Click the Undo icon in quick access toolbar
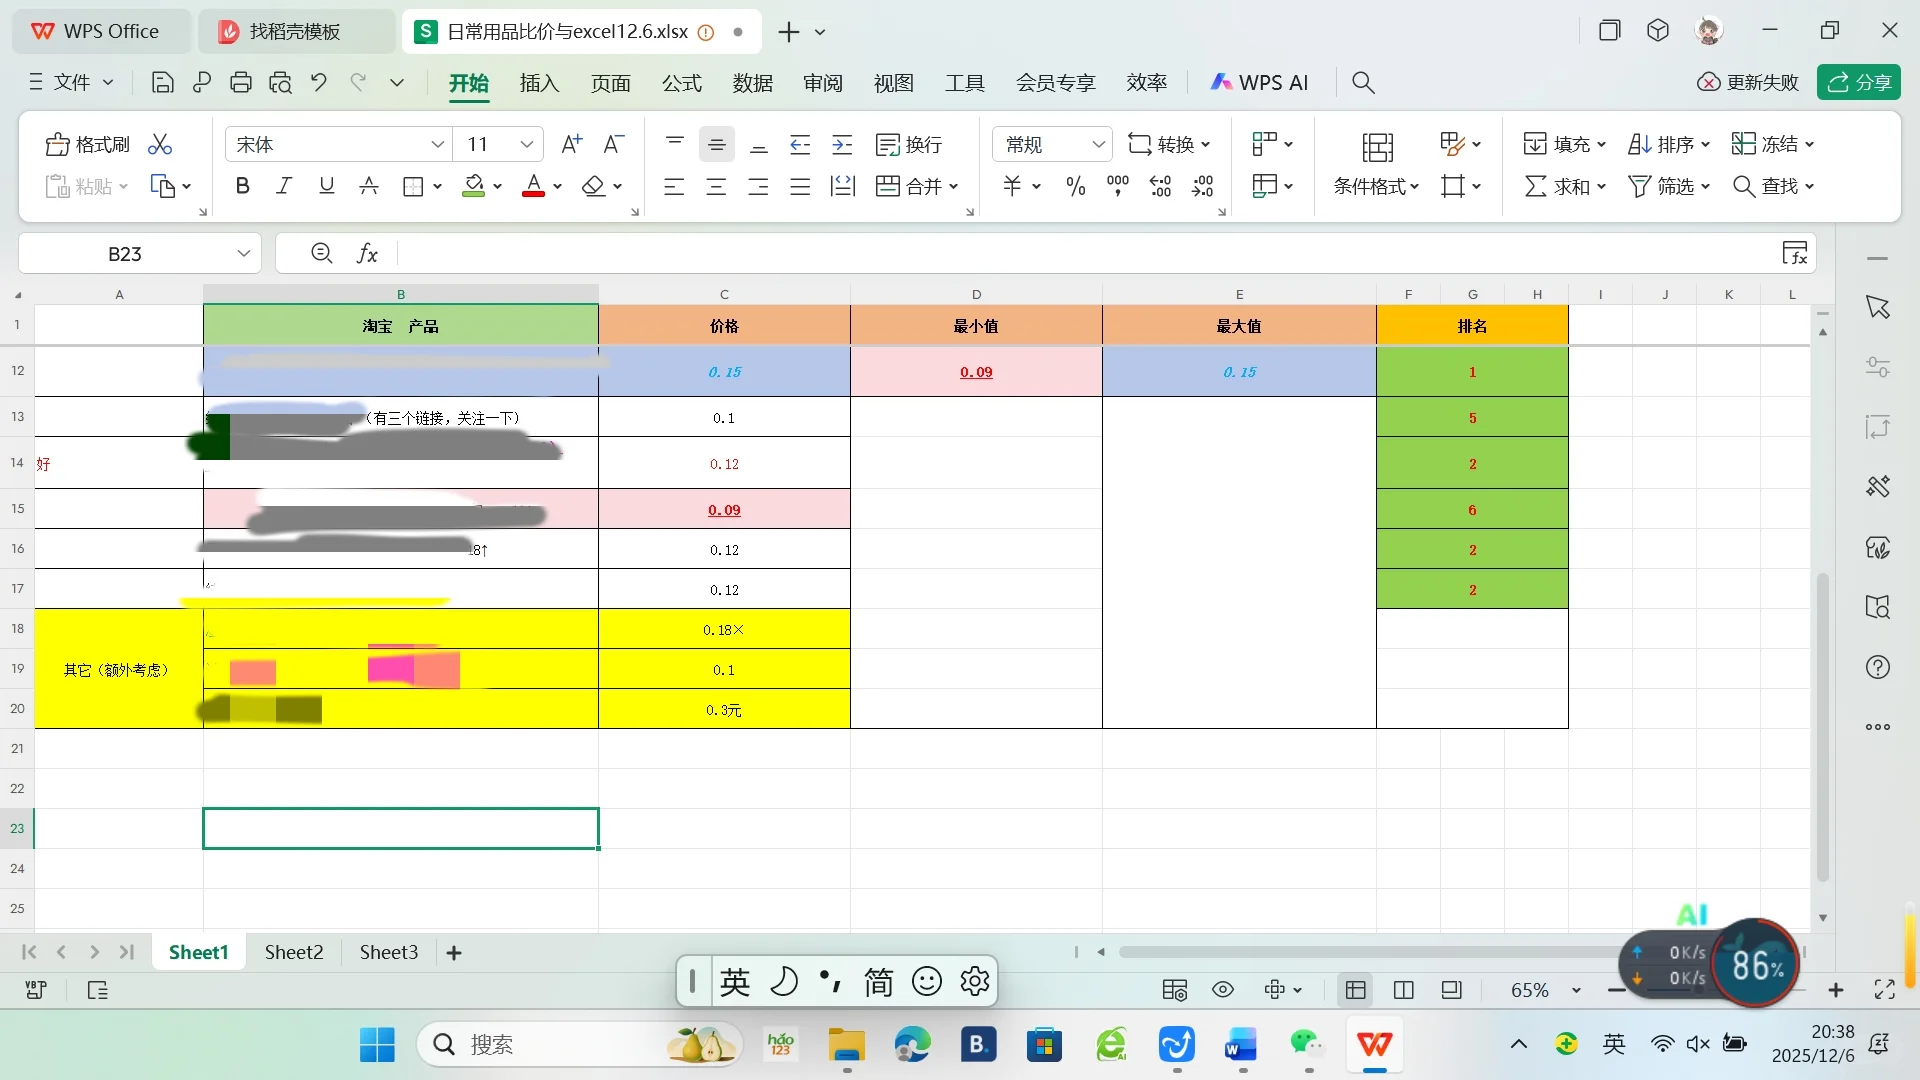Viewport: 1920px width, 1080px height. click(x=318, y=82)
